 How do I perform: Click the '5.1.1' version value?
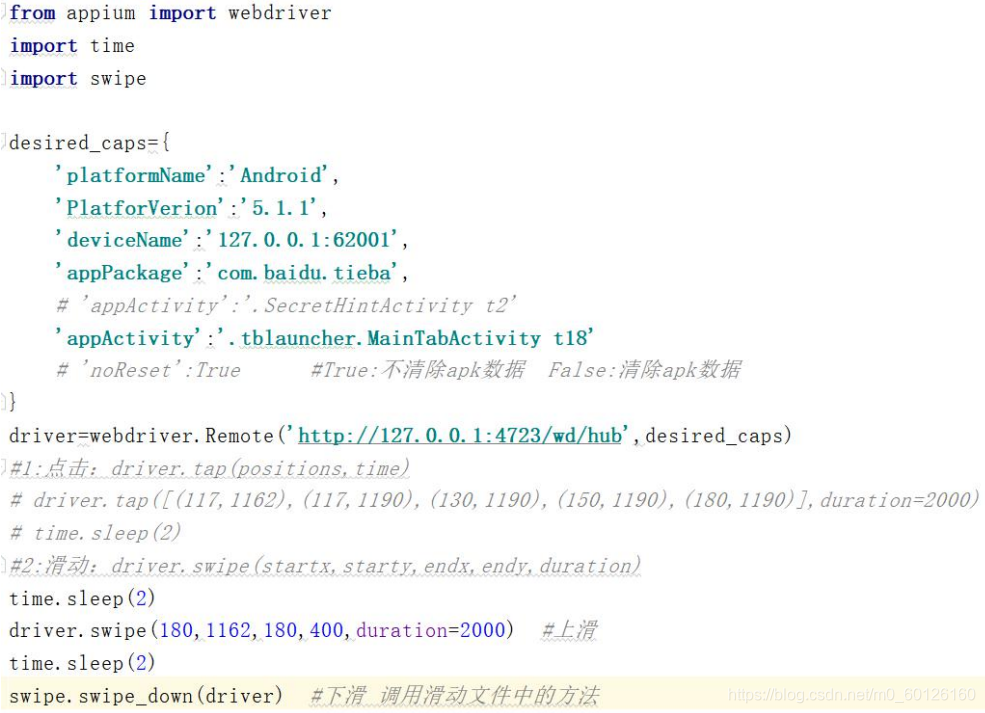click(x=278, y=207)
